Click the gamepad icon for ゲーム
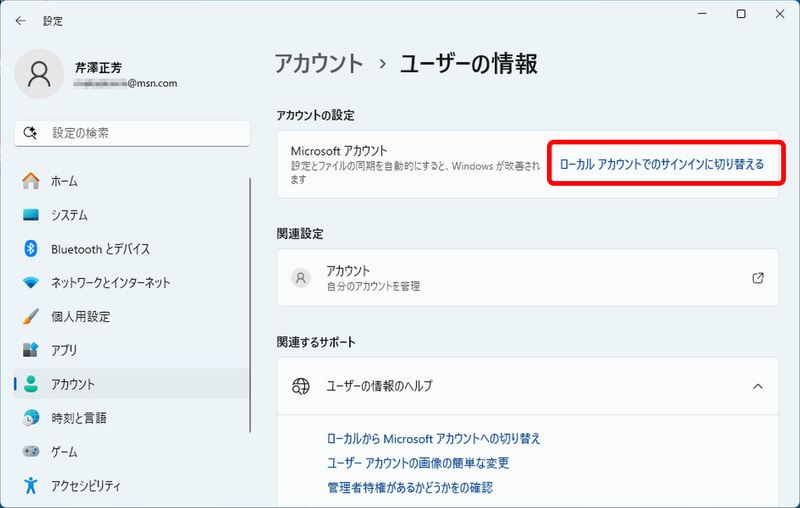Image resolution: width=800 pixels, height=508 pixels. pos(31,451)
